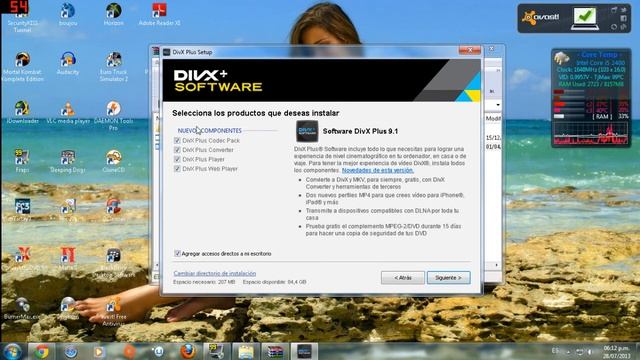Viewport: 640px width, 360px height.
Task: Click the Core Temp gadget graph
Action: pos(591,133)
